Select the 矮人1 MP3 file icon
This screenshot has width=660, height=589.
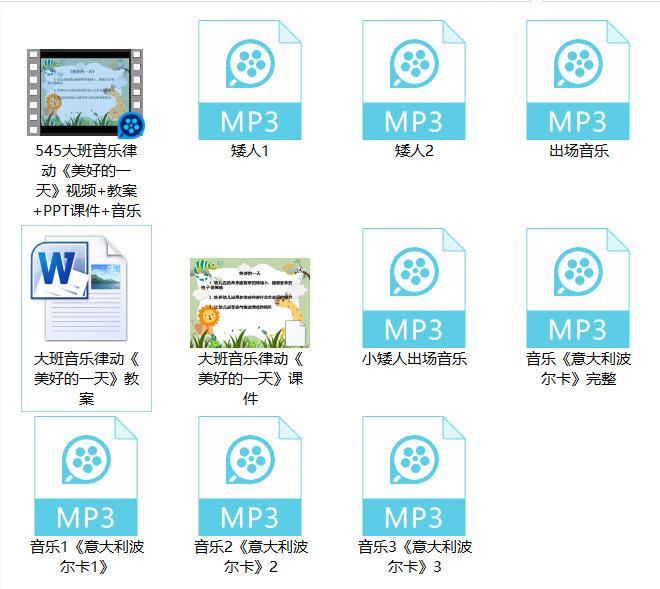point(250,80)
